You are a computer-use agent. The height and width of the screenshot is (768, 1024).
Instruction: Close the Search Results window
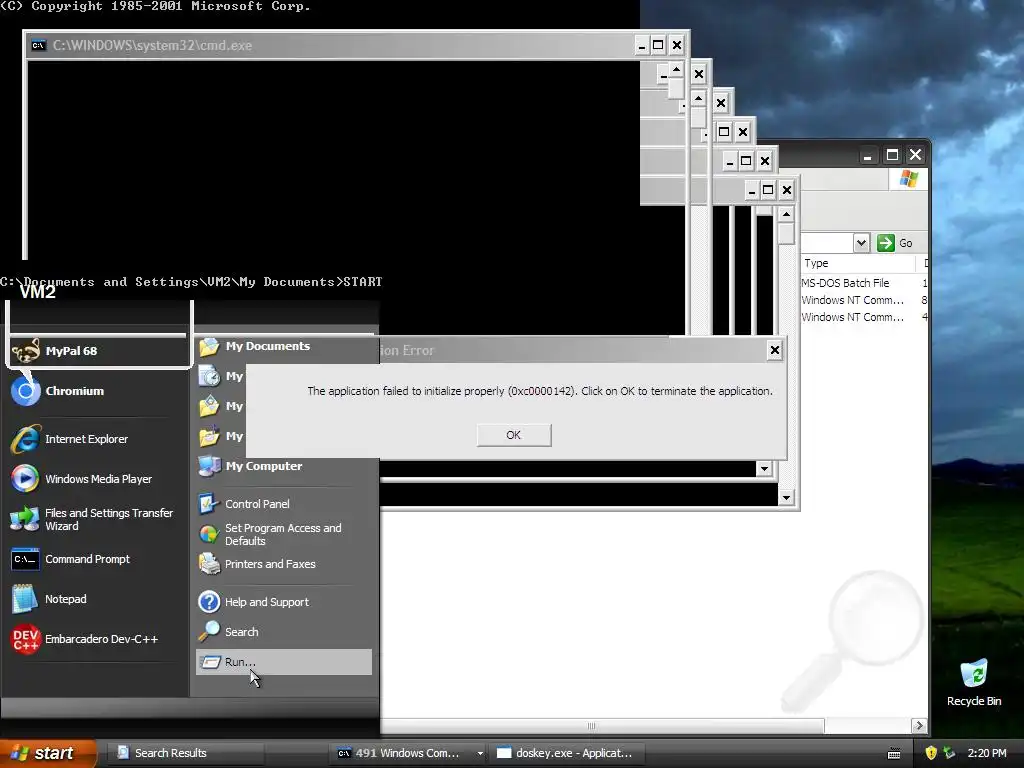click(x=916, y=155)
